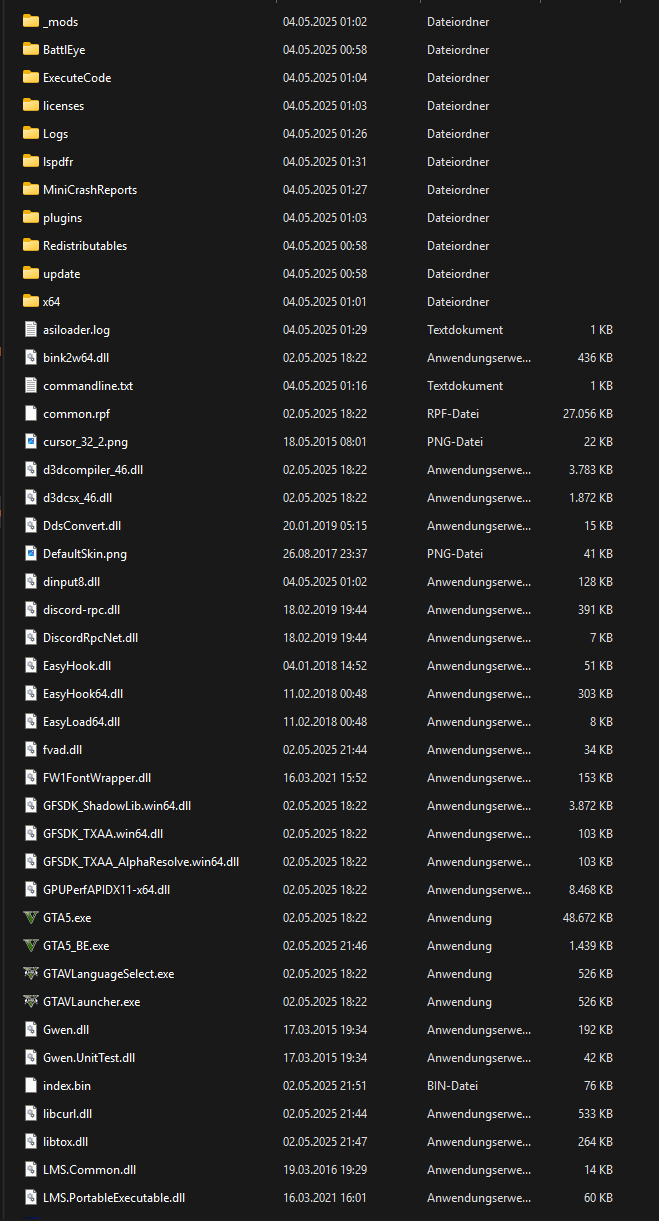659x1221 pixels.
Task: Click file name EasyHook.dll
Action: [x=77, y=665]
